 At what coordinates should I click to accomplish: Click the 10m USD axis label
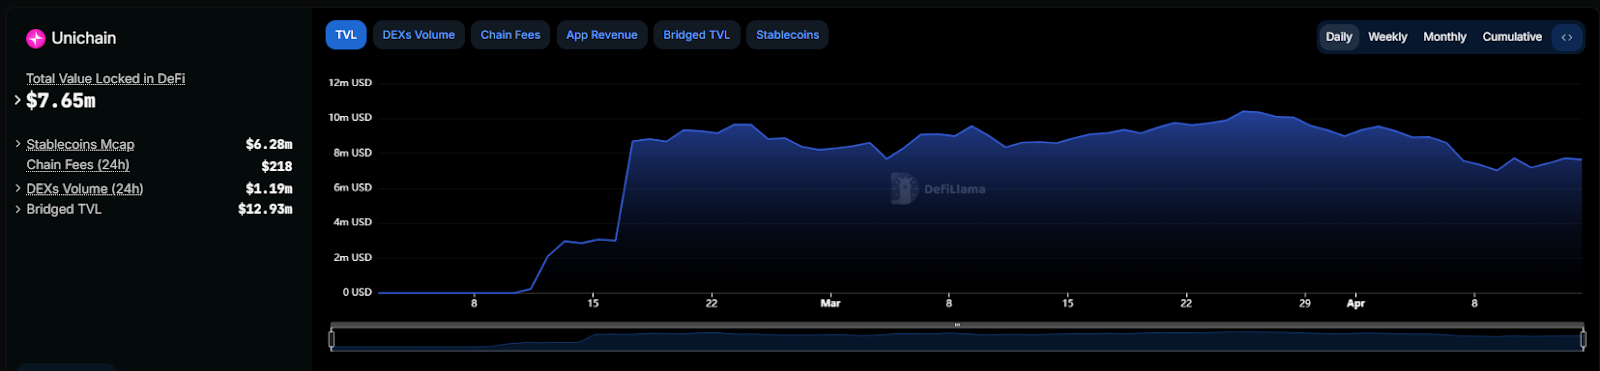point(350,118)
